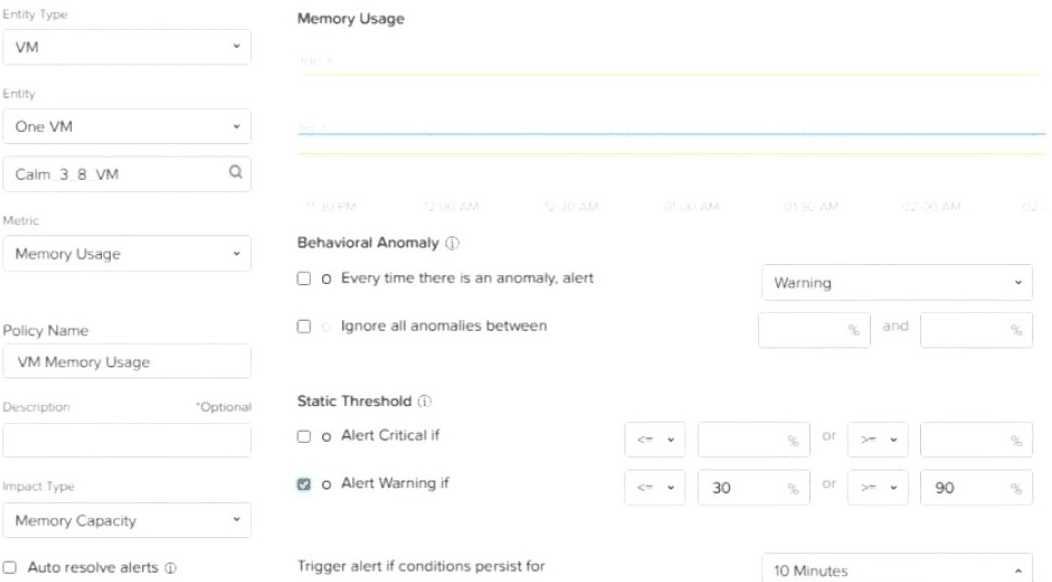The height and width of the screenshot is (582, 1052).
Task: Click the search icon in the VM name field
Action: [x=235, y=172]
